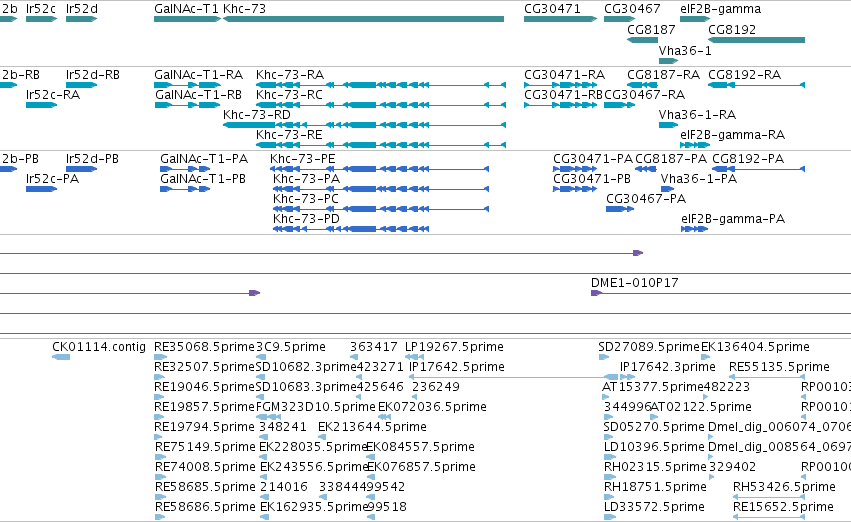Screen dimensions: 851x522
Task: Select the Khc-73-RD transcript label
Action: click(257, 114)
